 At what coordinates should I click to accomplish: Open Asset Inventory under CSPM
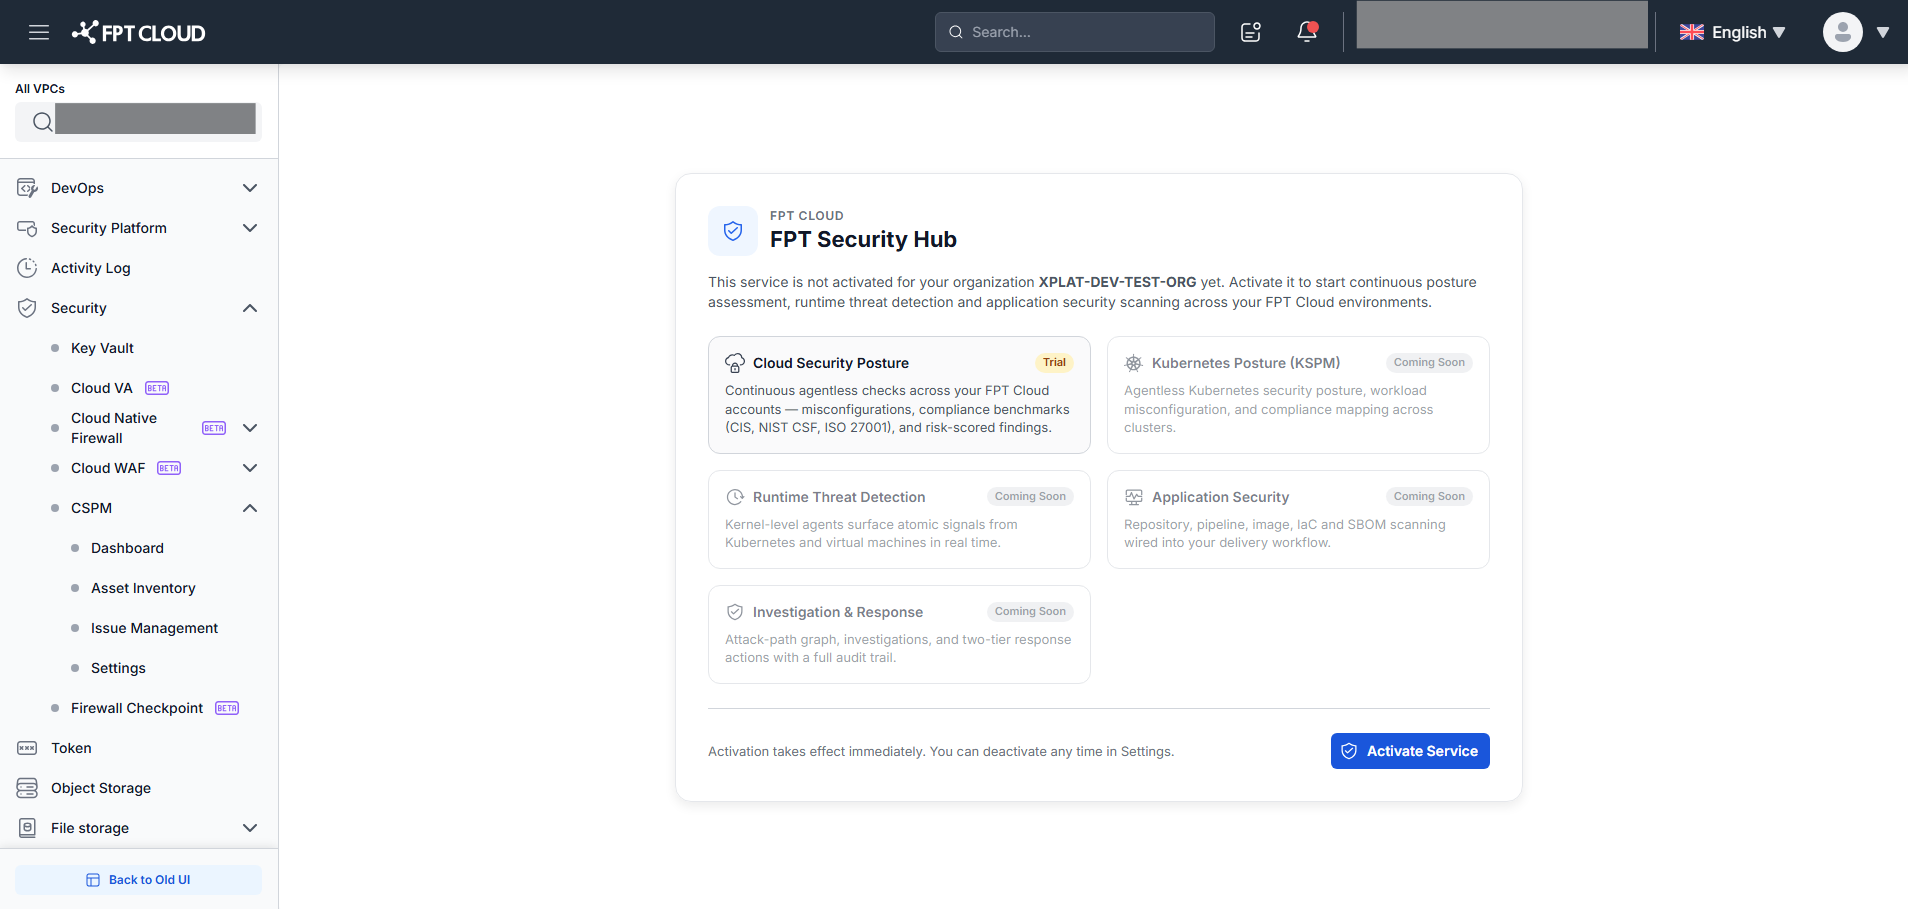(143, 588)
